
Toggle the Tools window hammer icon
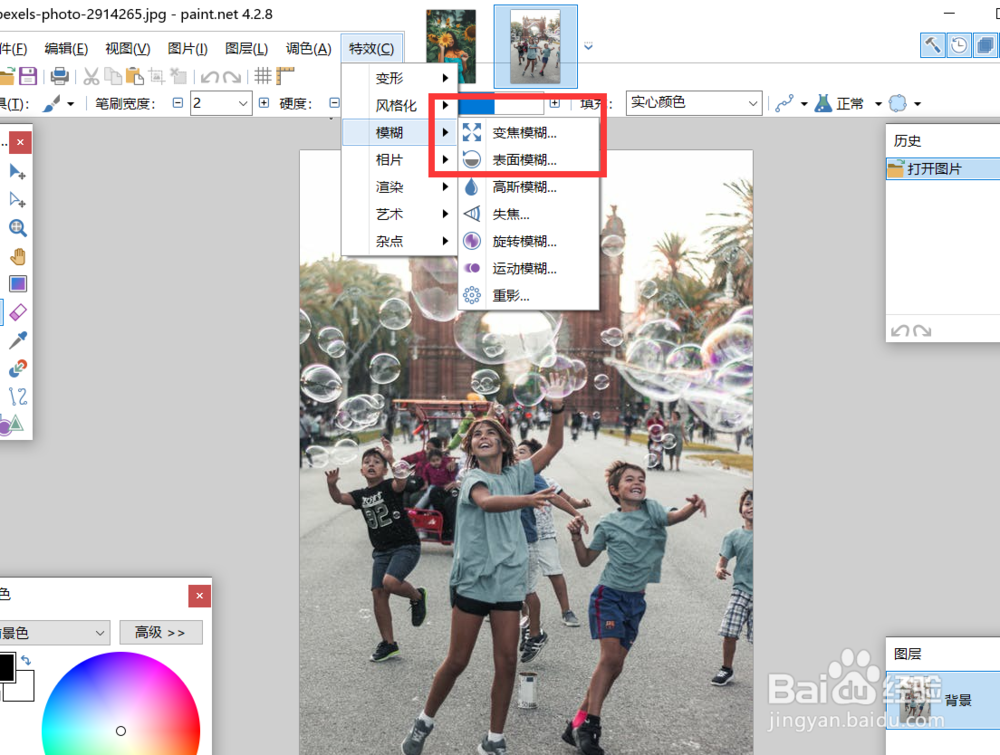click(x=933, y=45)
